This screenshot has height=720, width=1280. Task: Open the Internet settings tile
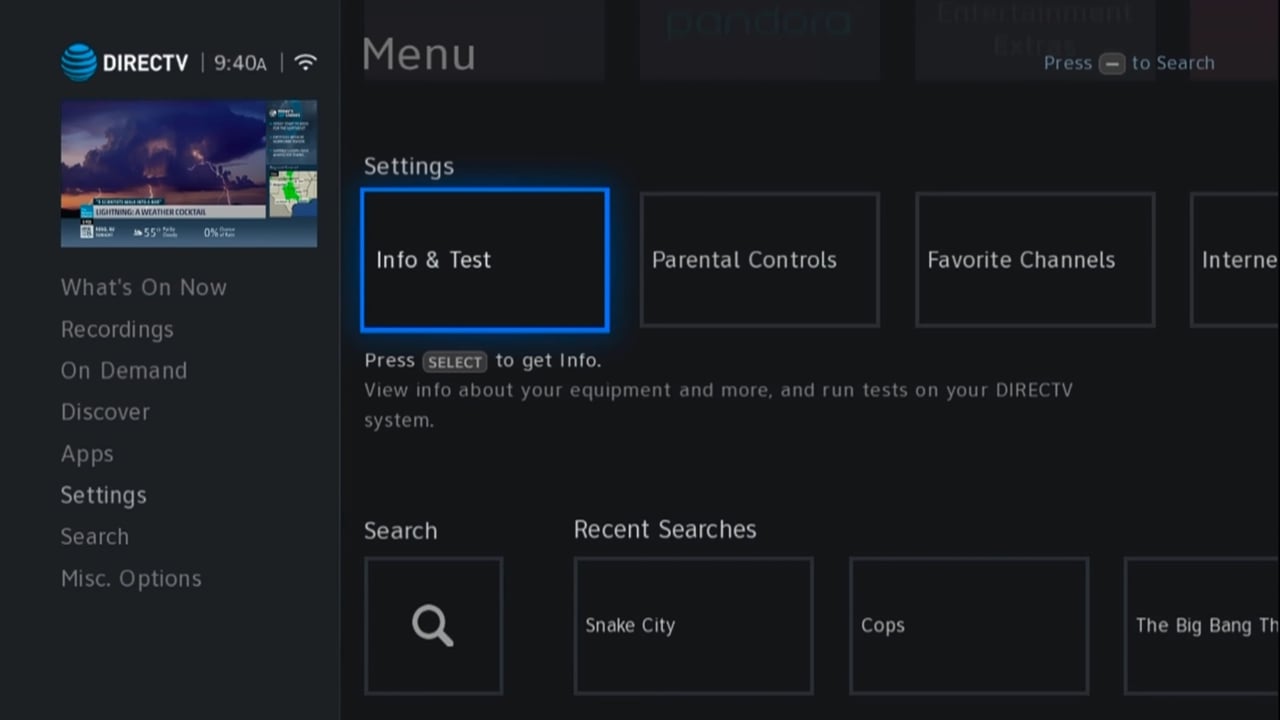(x=1240, y=260)
